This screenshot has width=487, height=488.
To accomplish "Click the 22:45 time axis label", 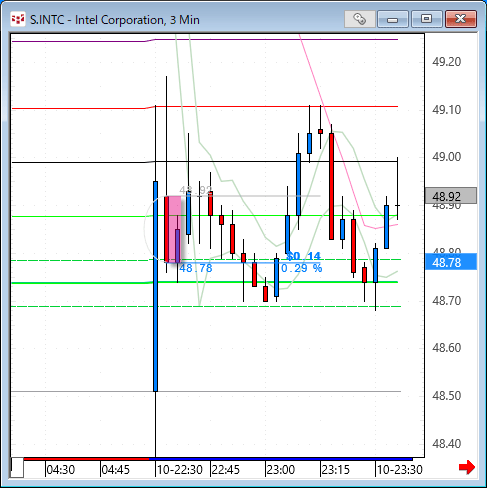I will tap(226, 470).
